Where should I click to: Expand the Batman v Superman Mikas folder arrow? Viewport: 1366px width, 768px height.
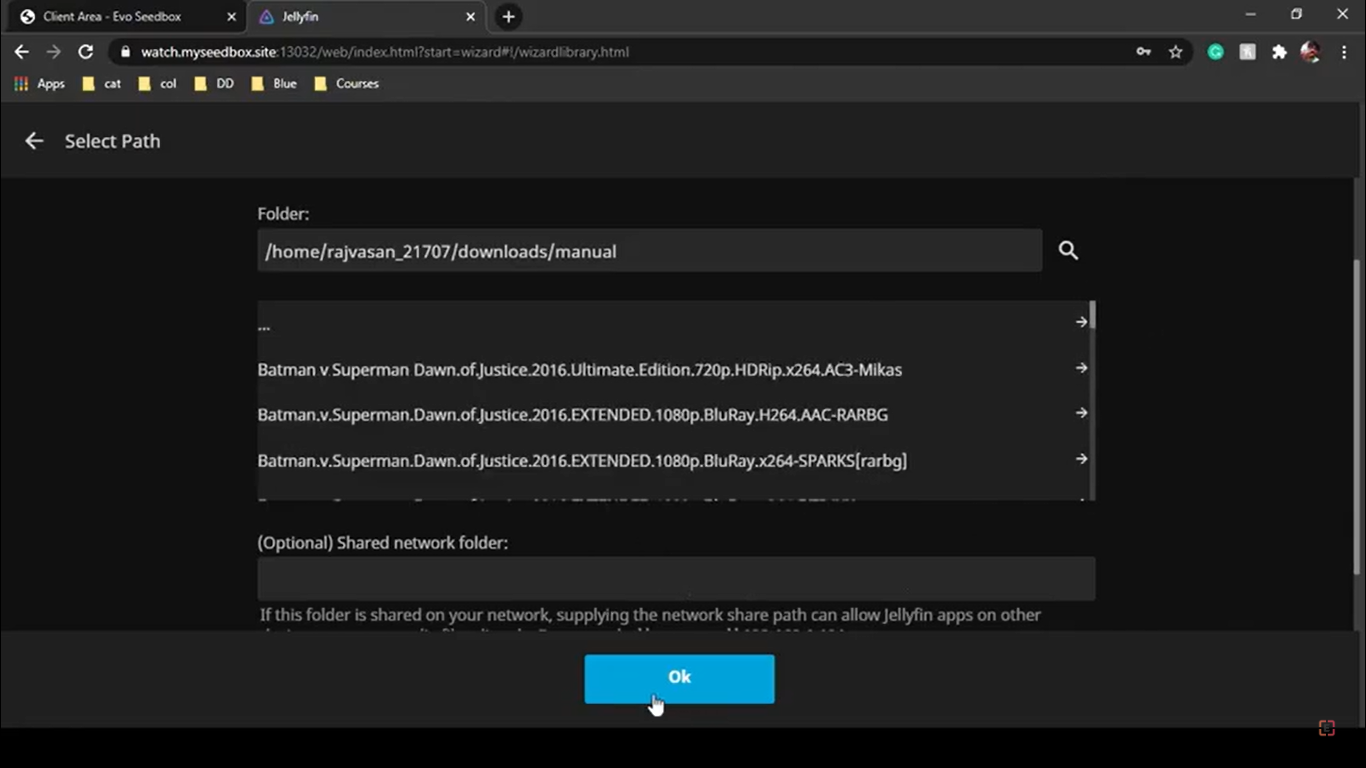(x=1081, y=368)
